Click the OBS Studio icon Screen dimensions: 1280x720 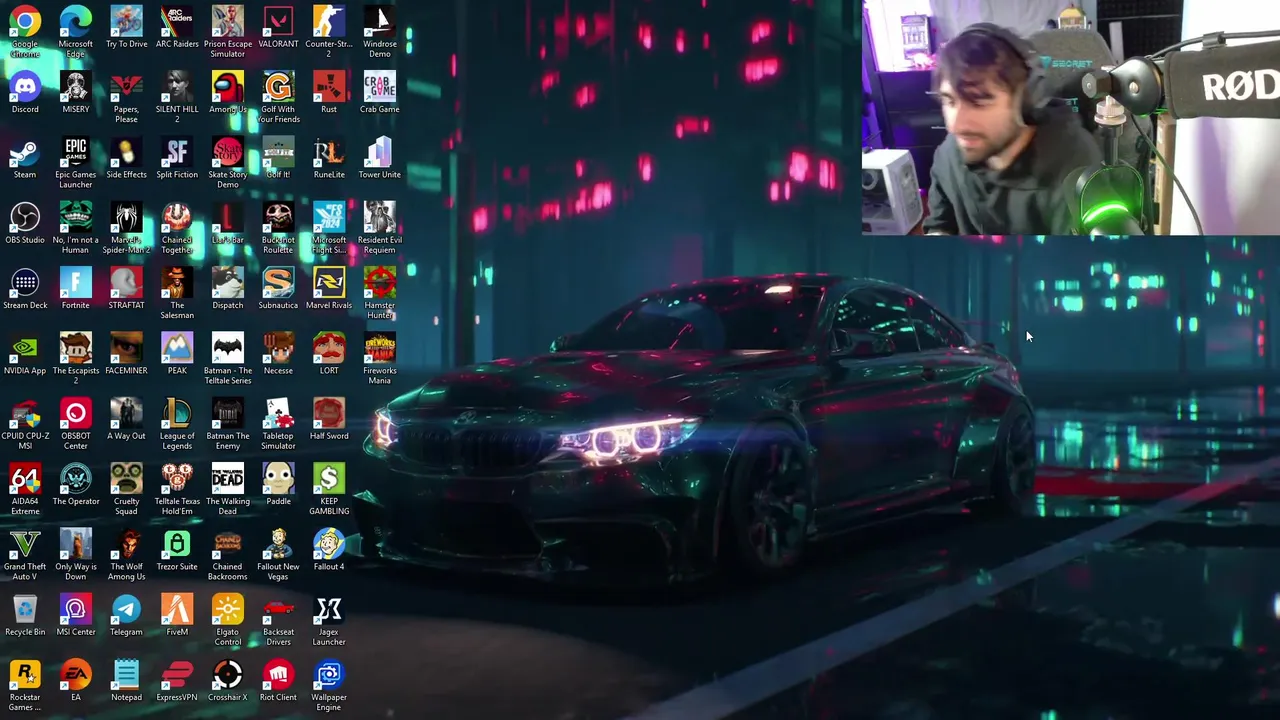pos(25,217)
